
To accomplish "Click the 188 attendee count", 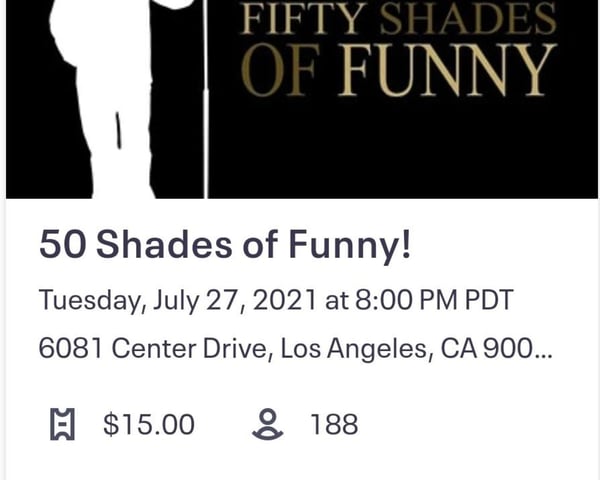I will pos(334,424).
